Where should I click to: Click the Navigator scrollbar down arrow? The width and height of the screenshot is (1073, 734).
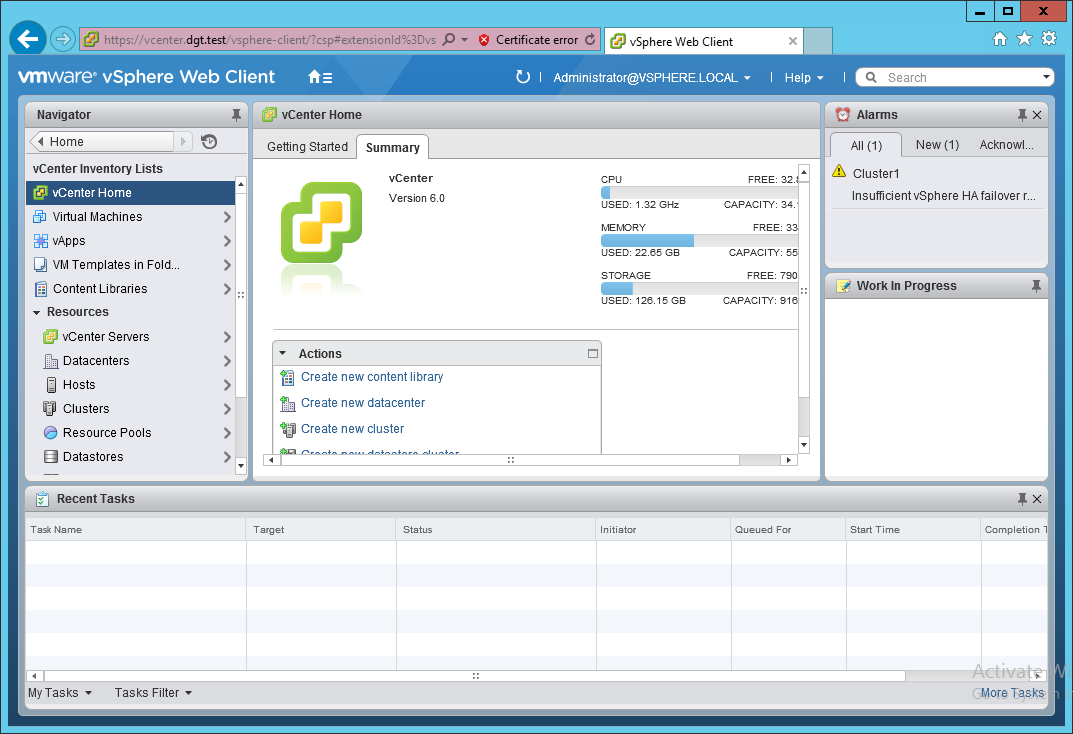point(241,466)
